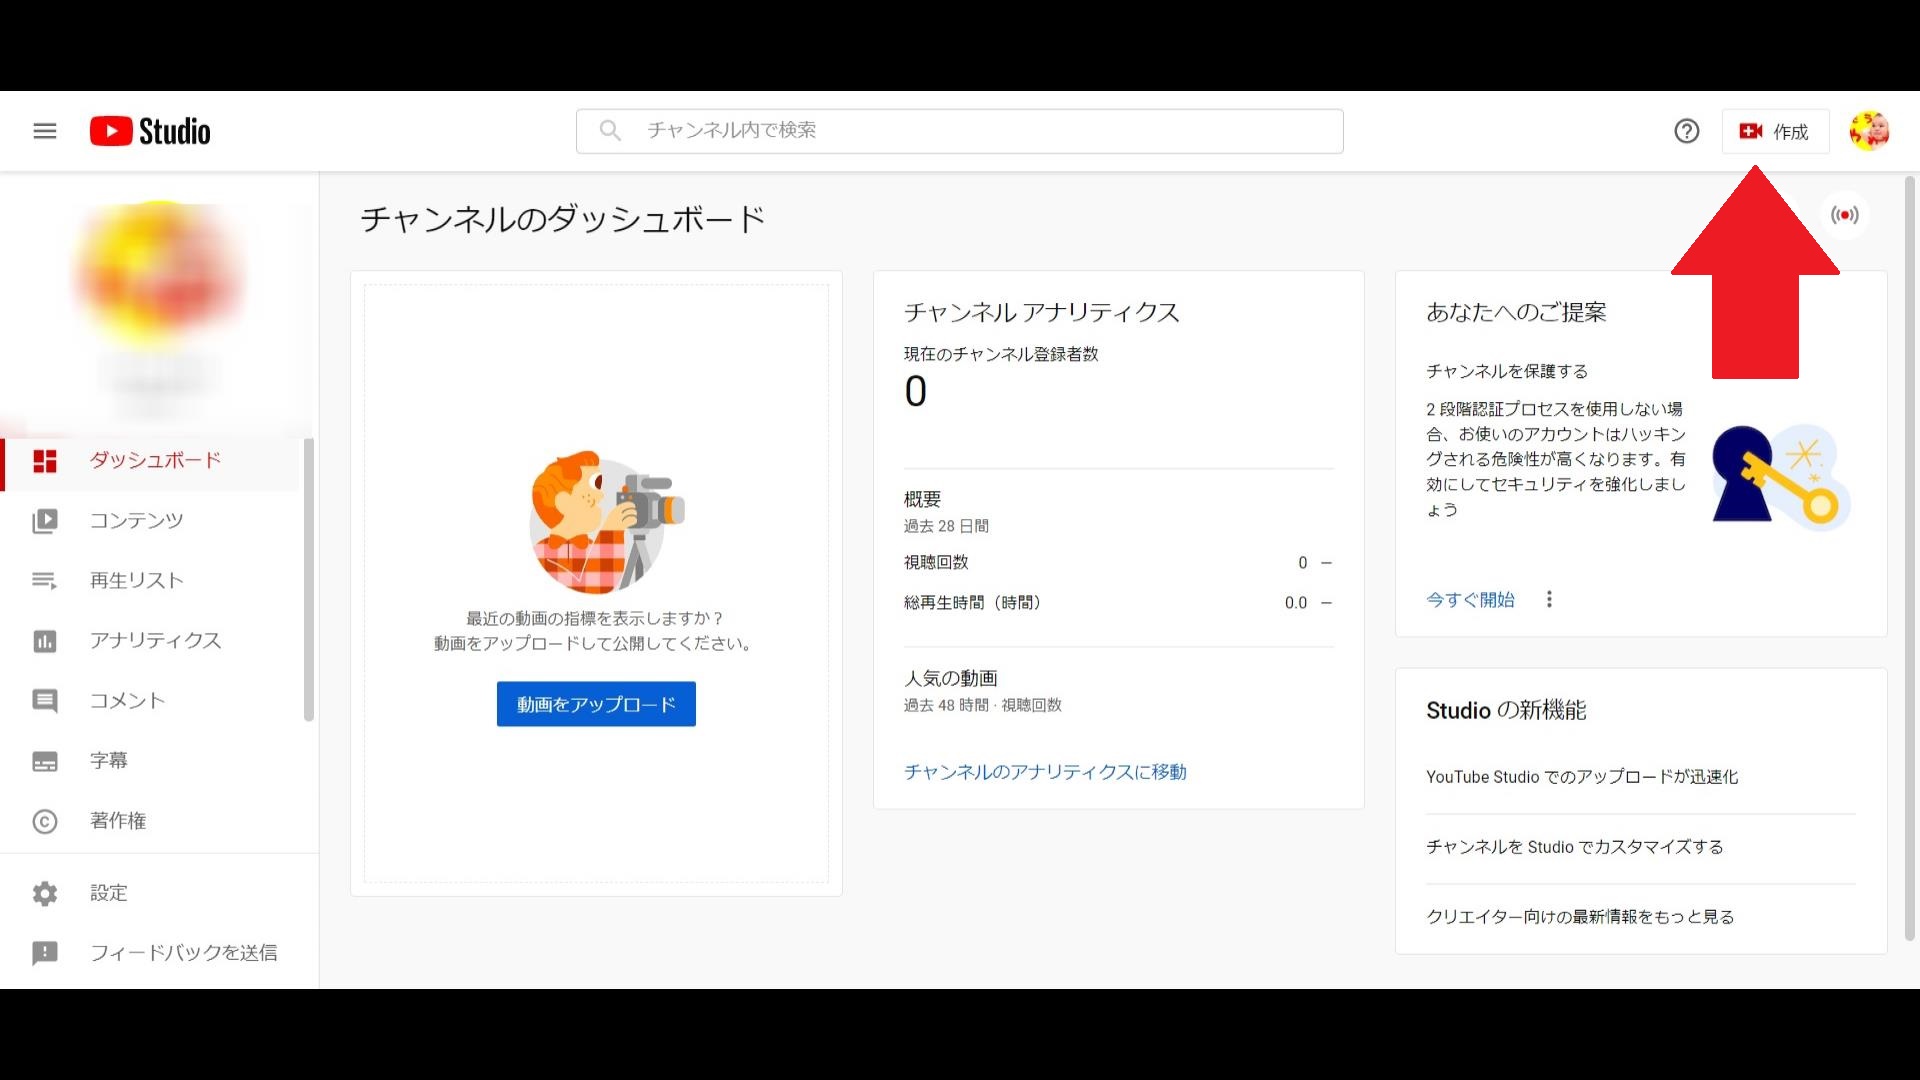
Task: Follow the チャンネルのアナリティクスに移動 link
Action: (1045, 772)
